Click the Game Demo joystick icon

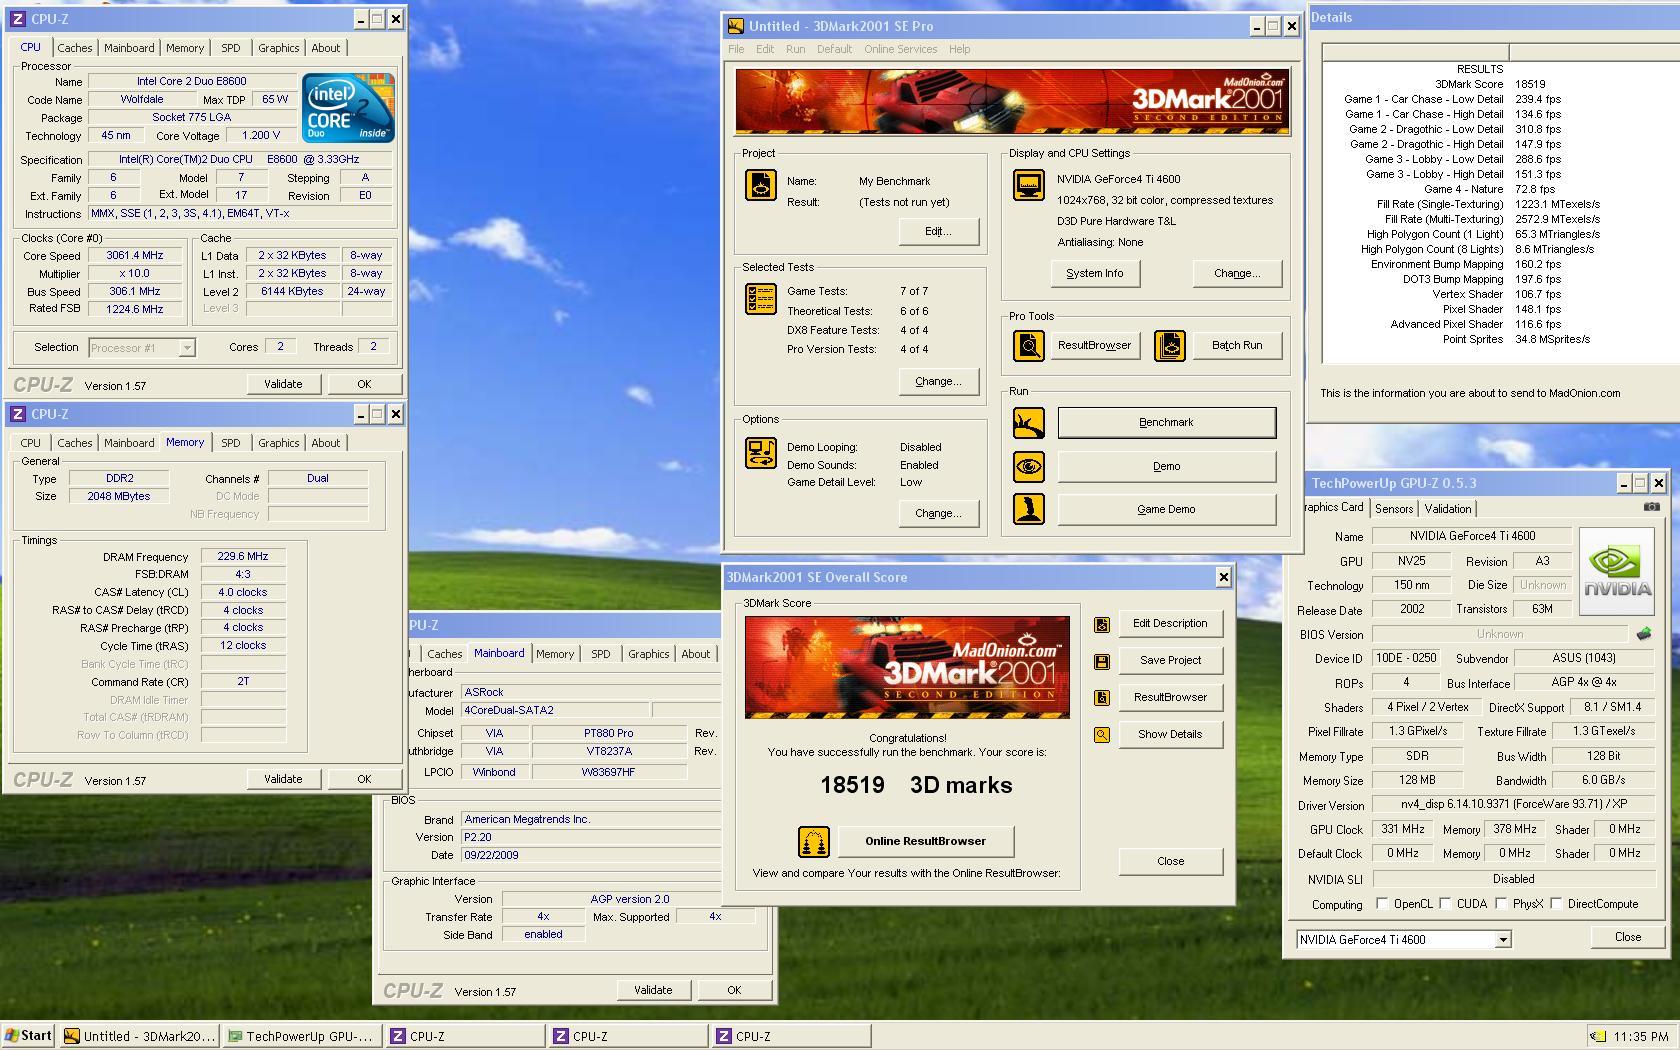tap(1028, 509)
